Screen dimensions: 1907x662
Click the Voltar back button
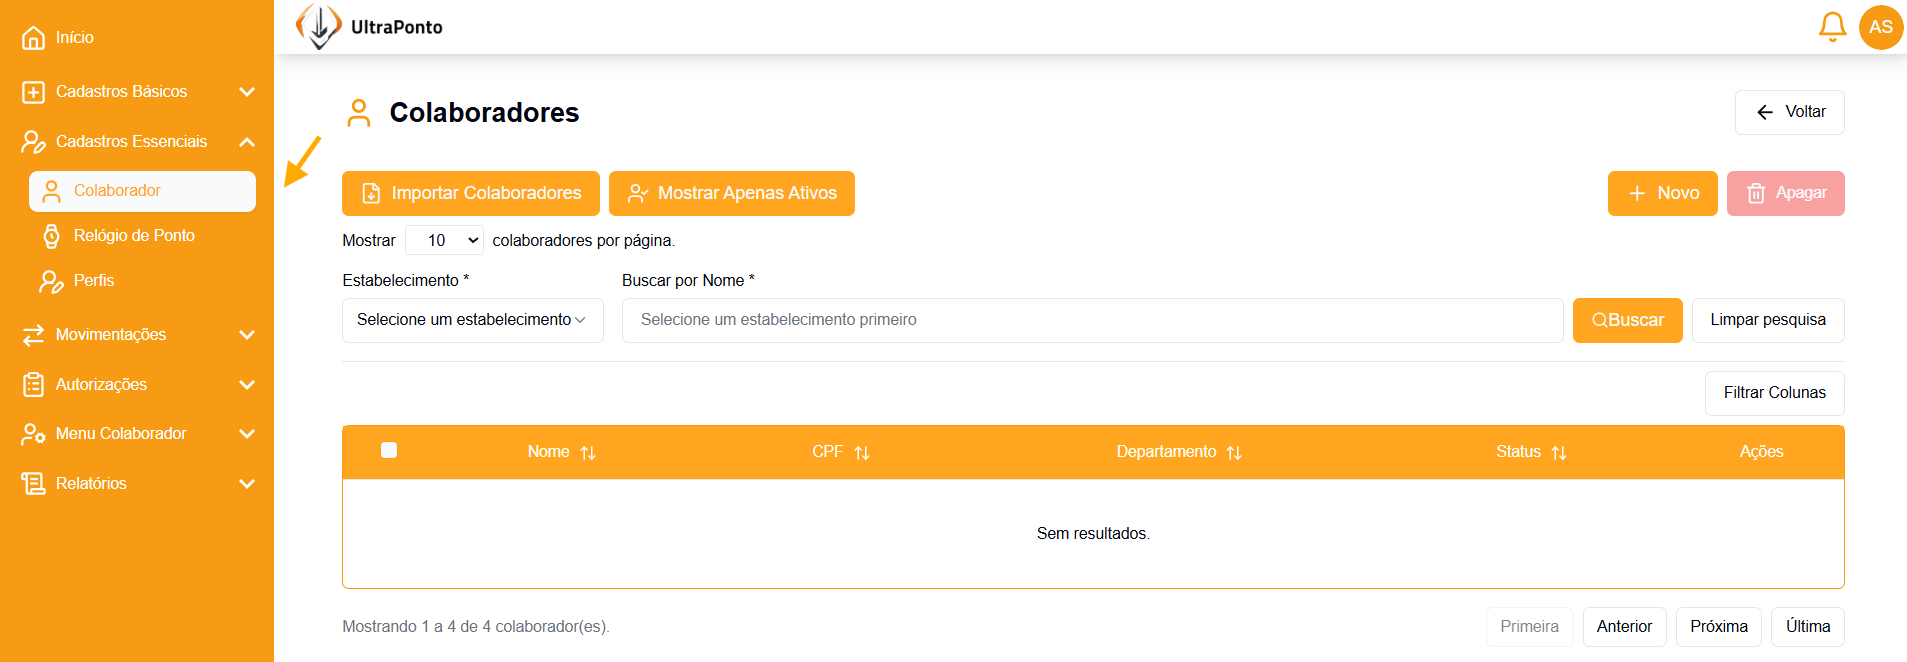coord(1789,112)
